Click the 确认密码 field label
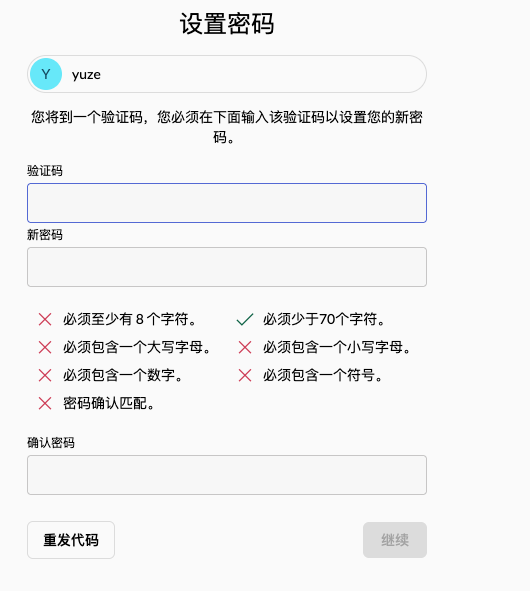 51,442
